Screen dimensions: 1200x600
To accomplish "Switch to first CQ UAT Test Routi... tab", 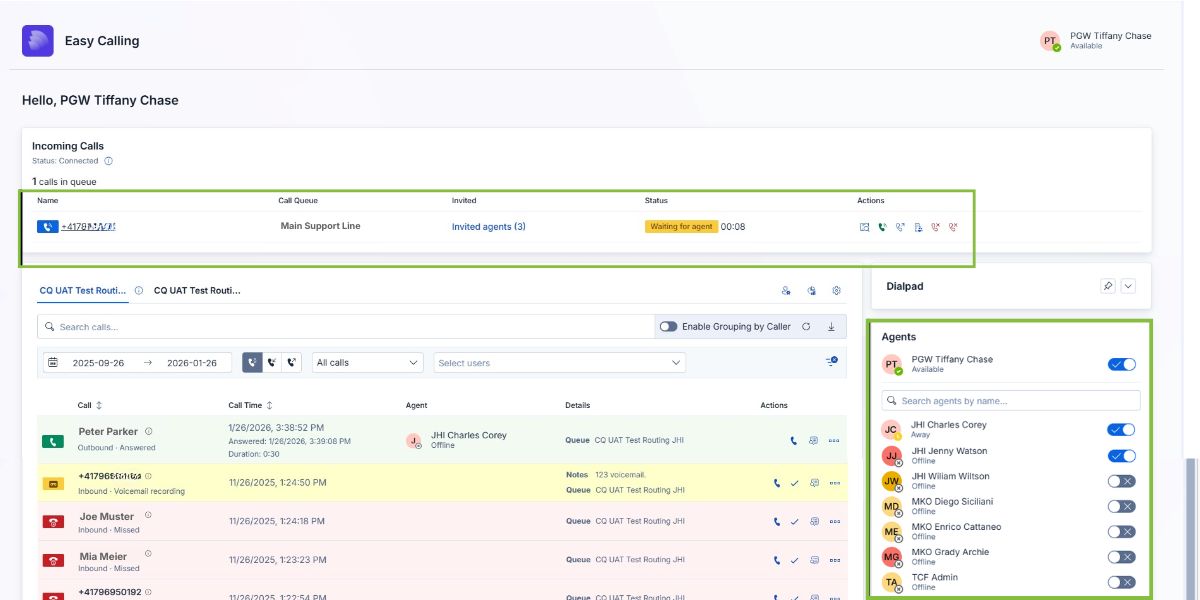I will click(x=84, y=291).
